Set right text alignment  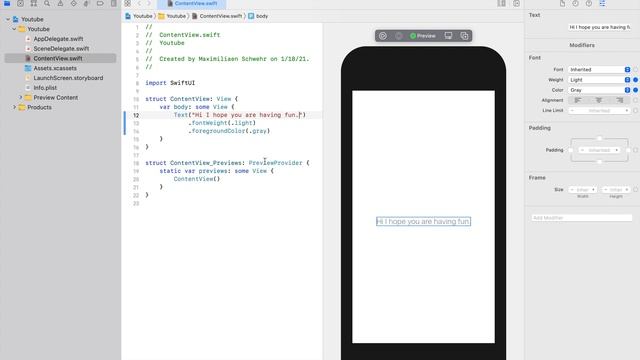point(620,100)
